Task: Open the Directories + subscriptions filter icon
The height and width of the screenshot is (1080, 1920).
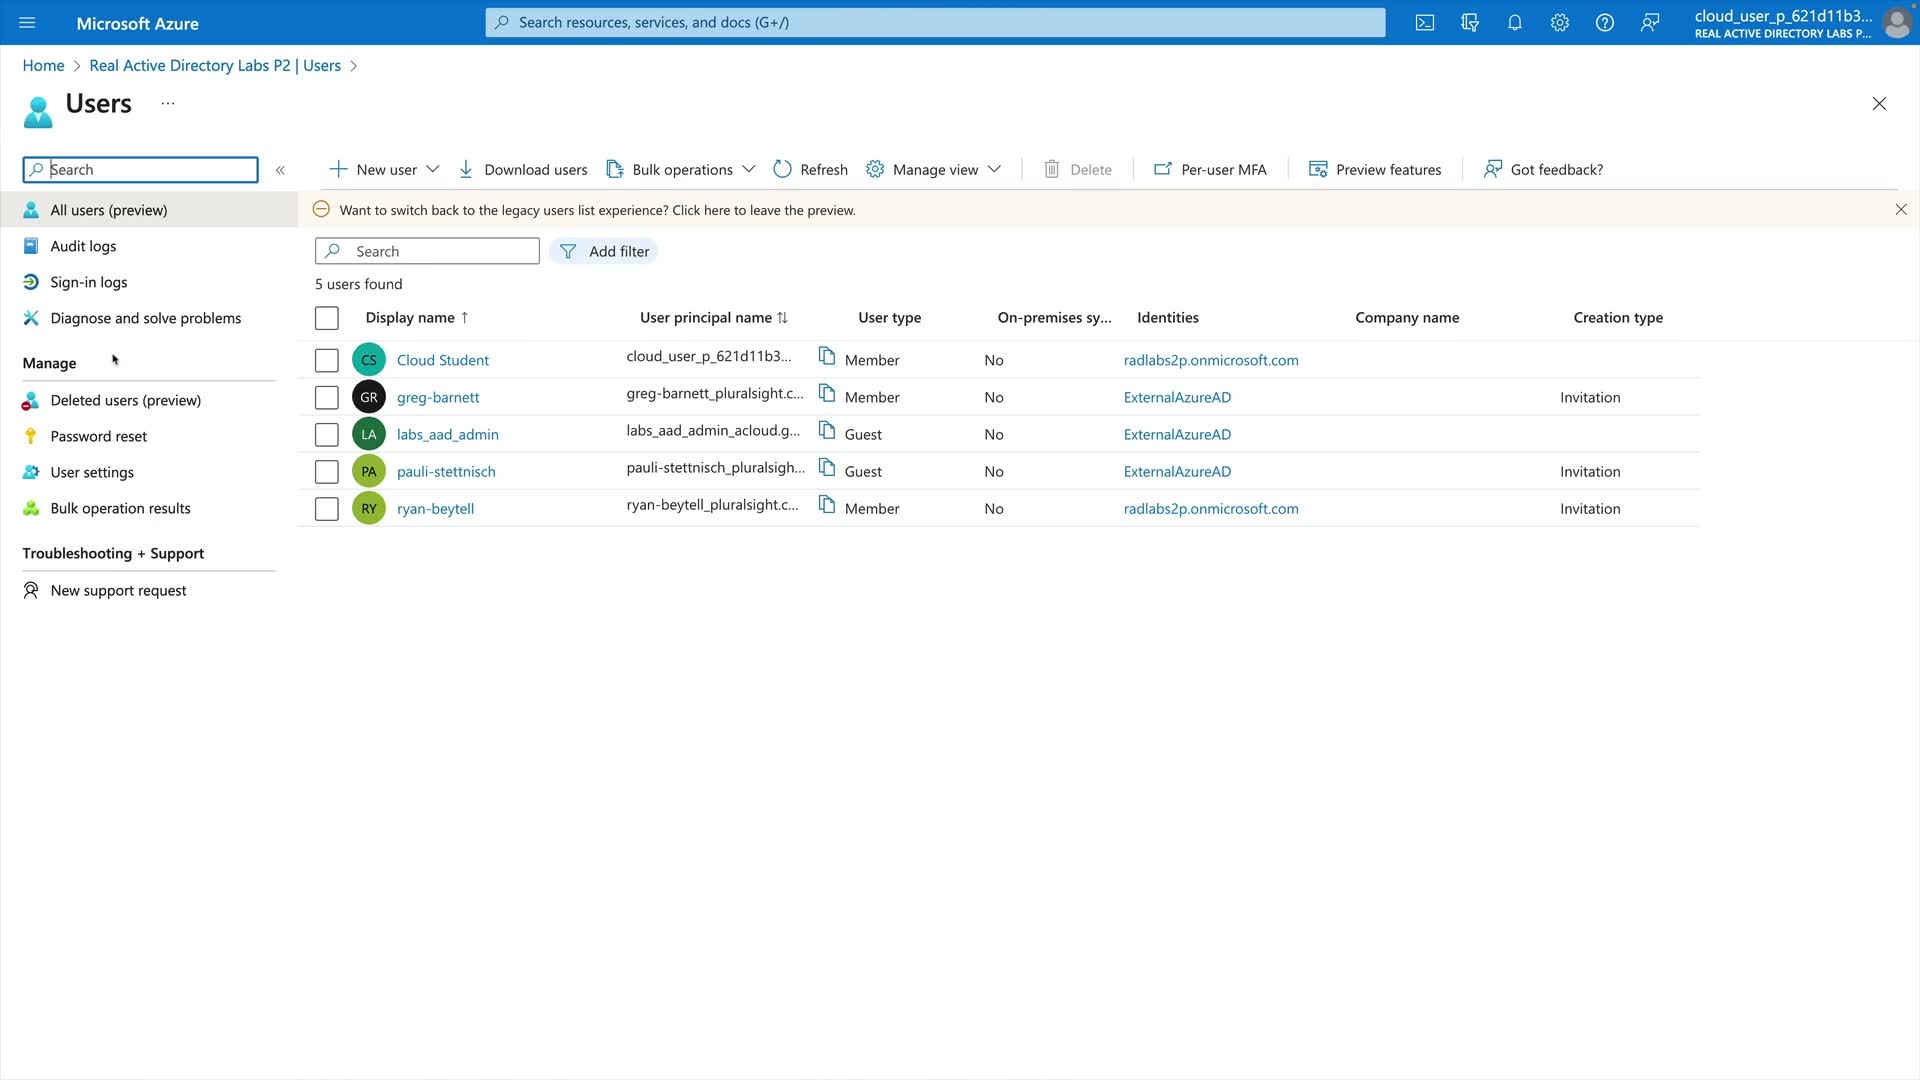Action: click(x=1470, y=22)
